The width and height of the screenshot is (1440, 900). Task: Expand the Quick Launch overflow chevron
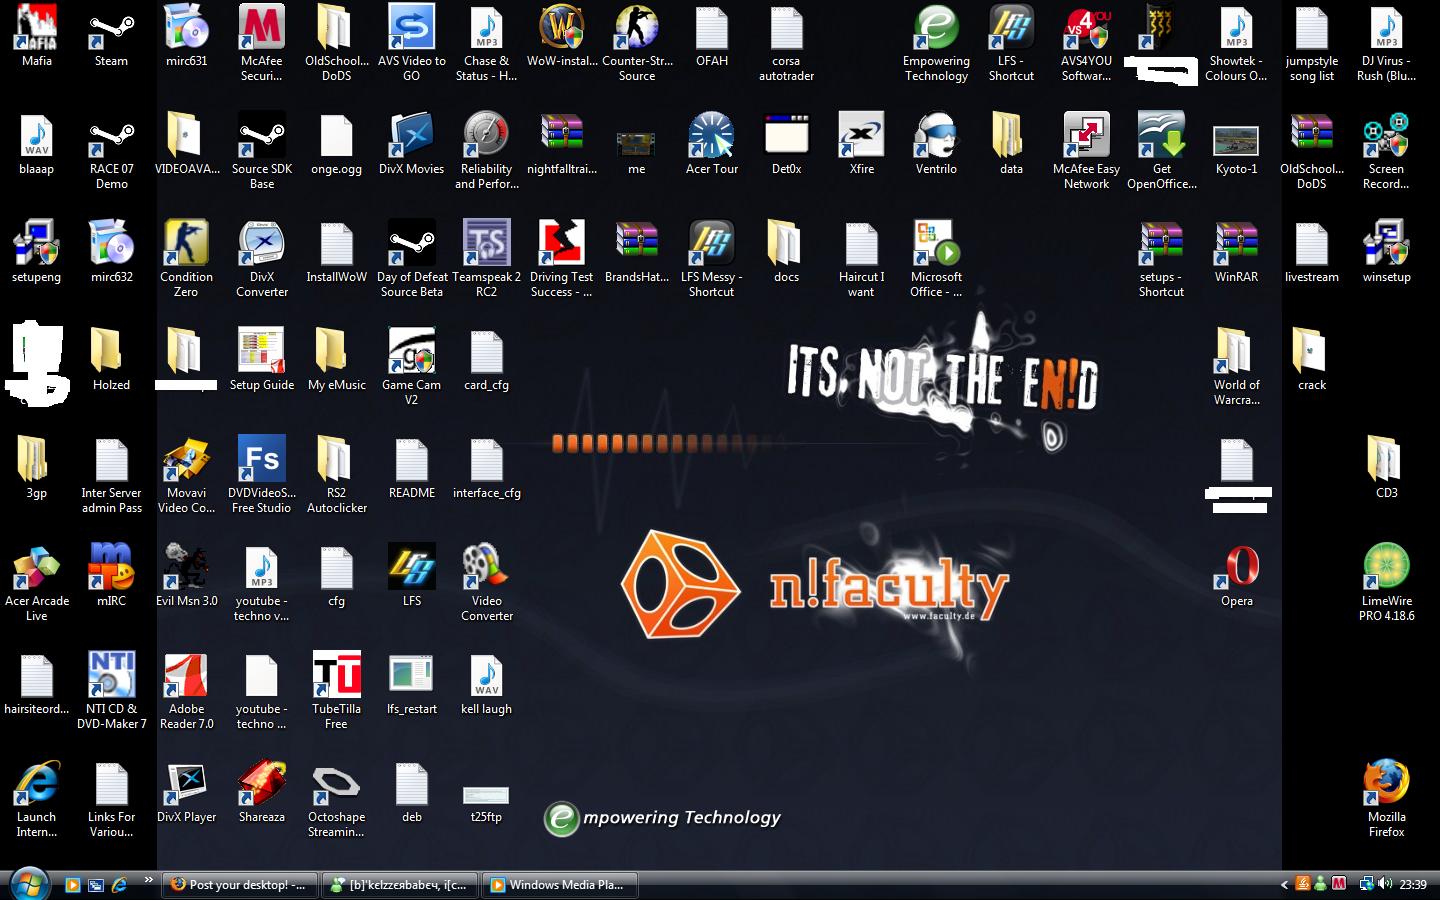[x=148, y=880]
